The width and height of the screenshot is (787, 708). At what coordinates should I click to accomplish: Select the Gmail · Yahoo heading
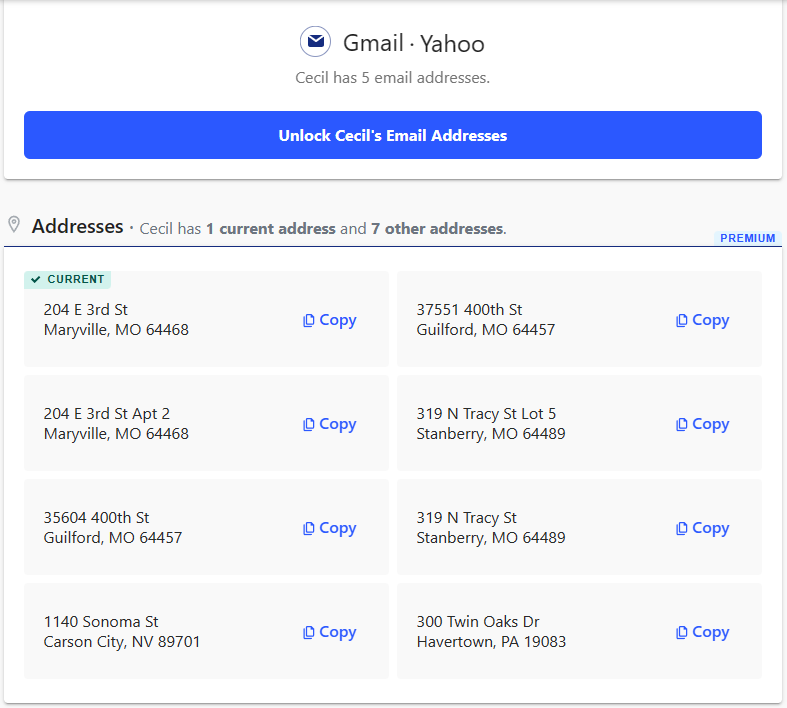pos(414,43)
